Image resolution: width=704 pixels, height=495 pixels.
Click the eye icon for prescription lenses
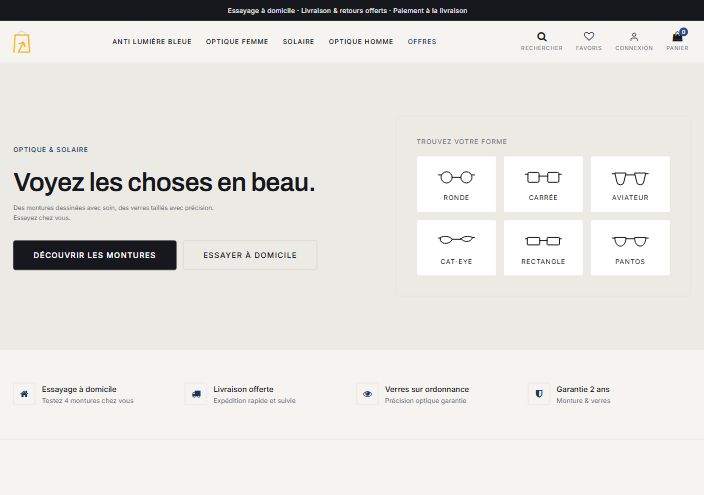367,394
